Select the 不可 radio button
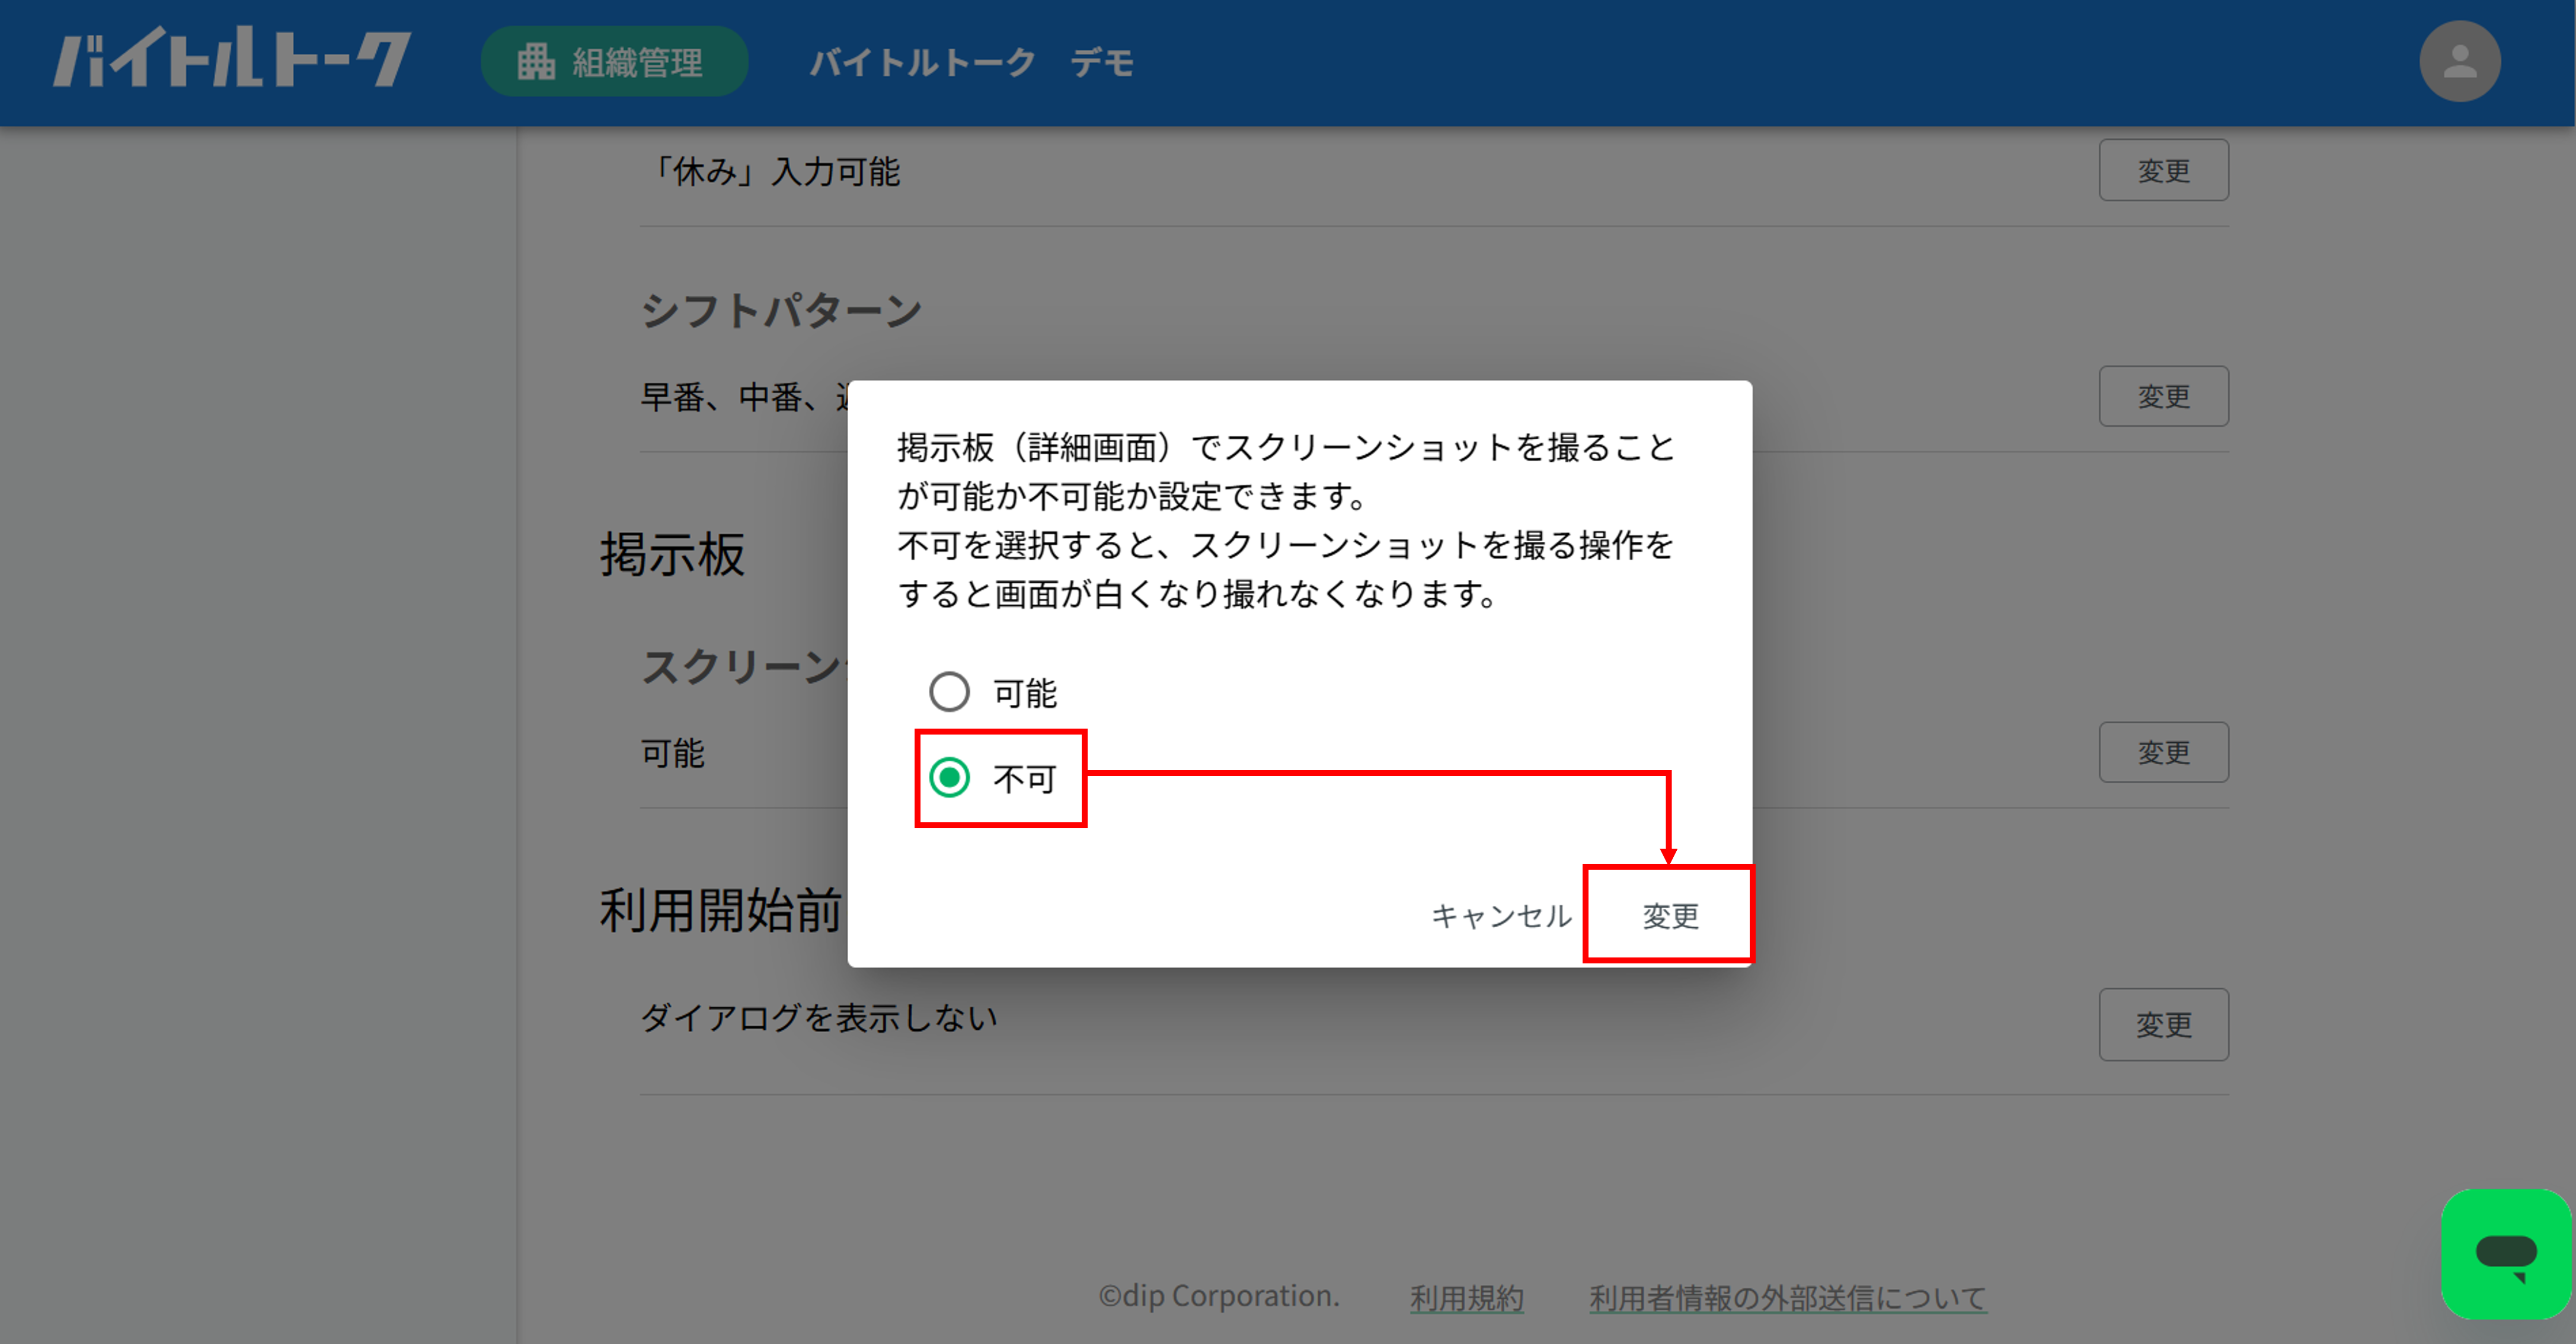The width and height of the screenshot is (2576, 1344). pyautogui.click(x=949, y=777)
